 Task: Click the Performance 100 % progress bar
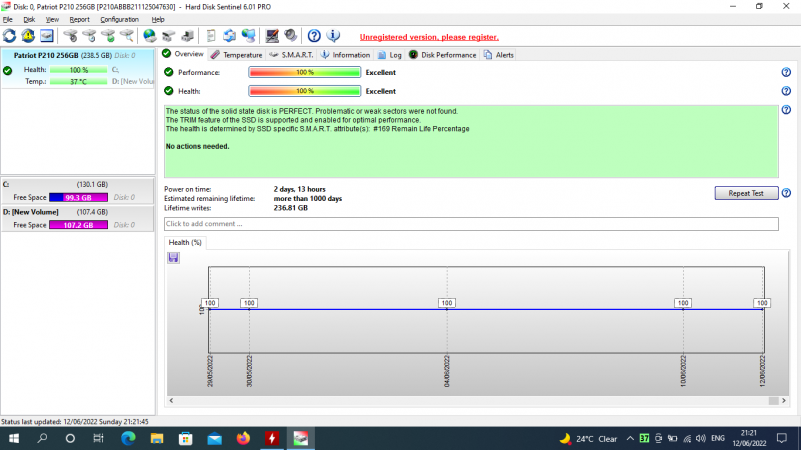point(305,73)
